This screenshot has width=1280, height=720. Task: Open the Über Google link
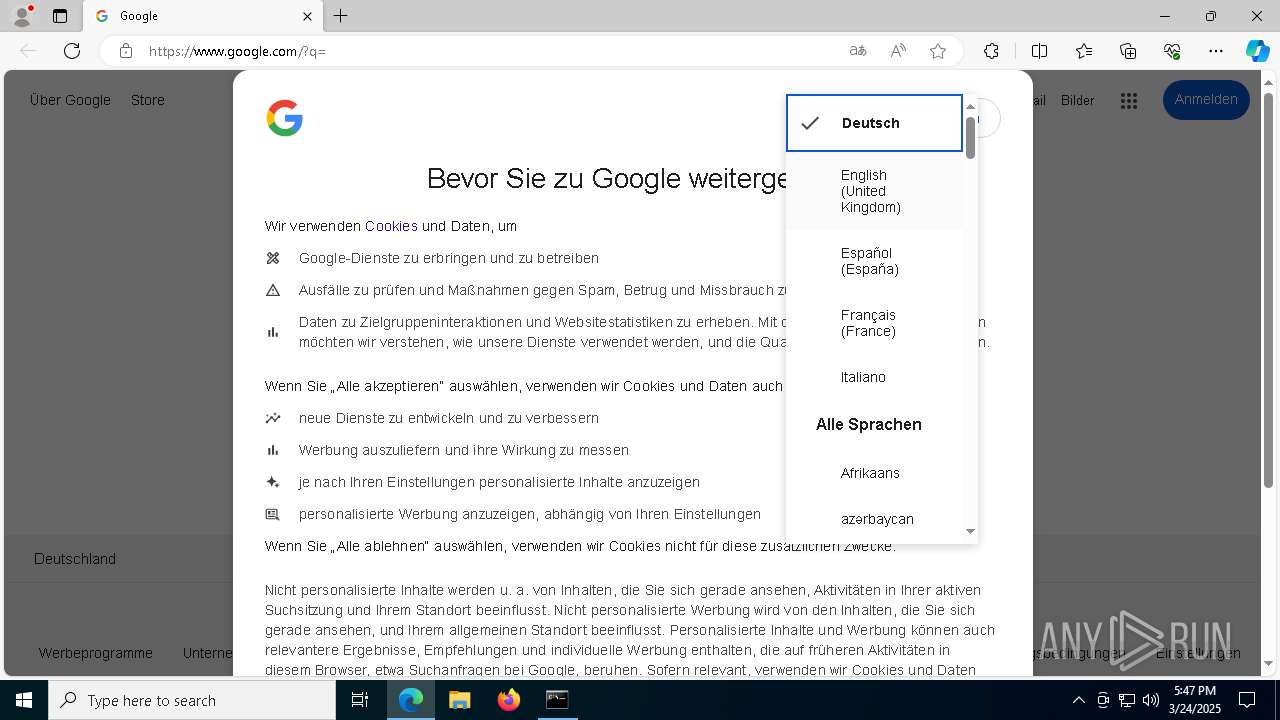click(70, 100)
